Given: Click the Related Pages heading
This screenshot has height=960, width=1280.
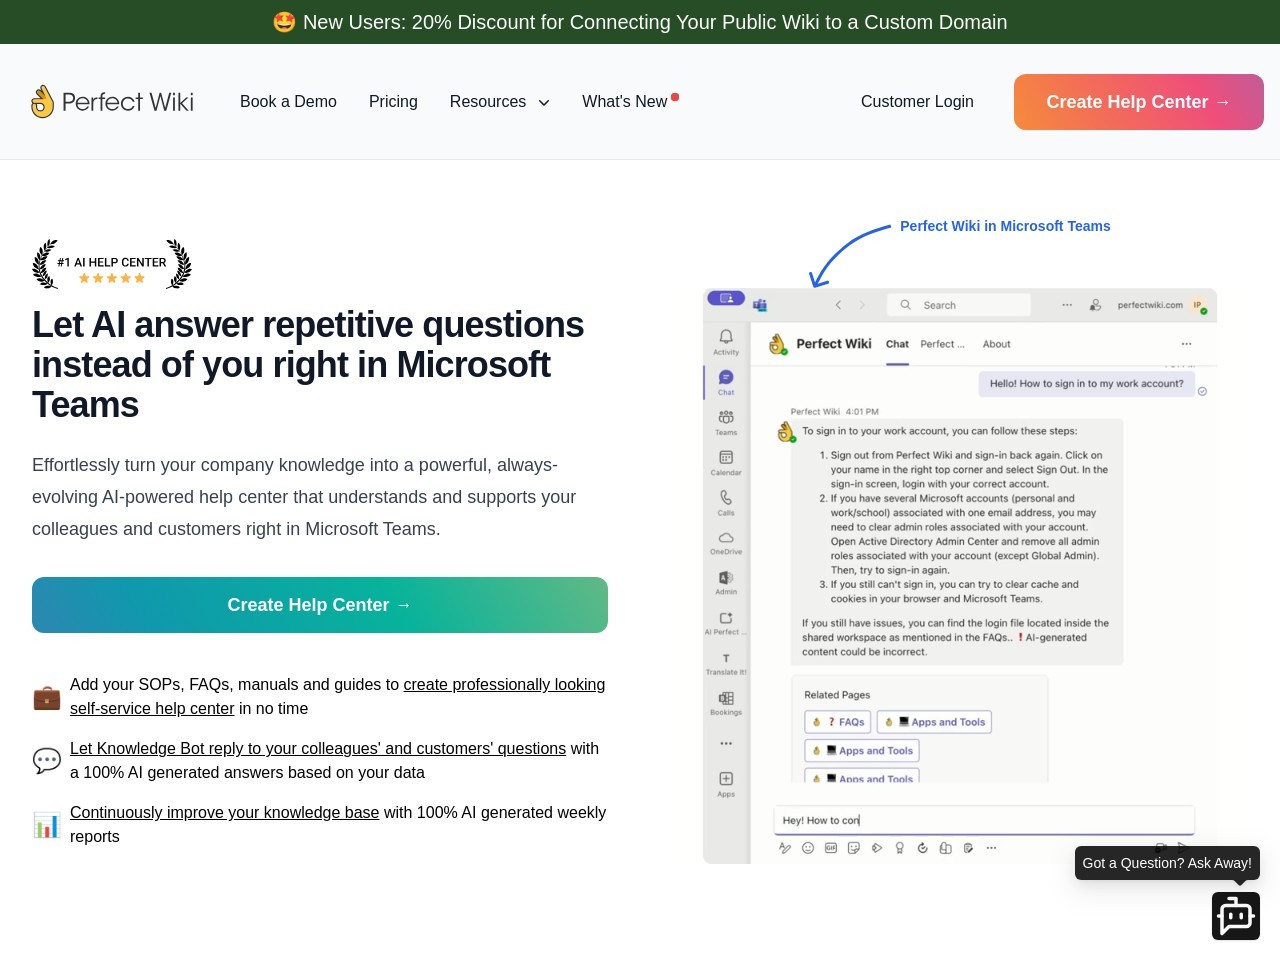Looking at the screenshot, I should (837, 695).
